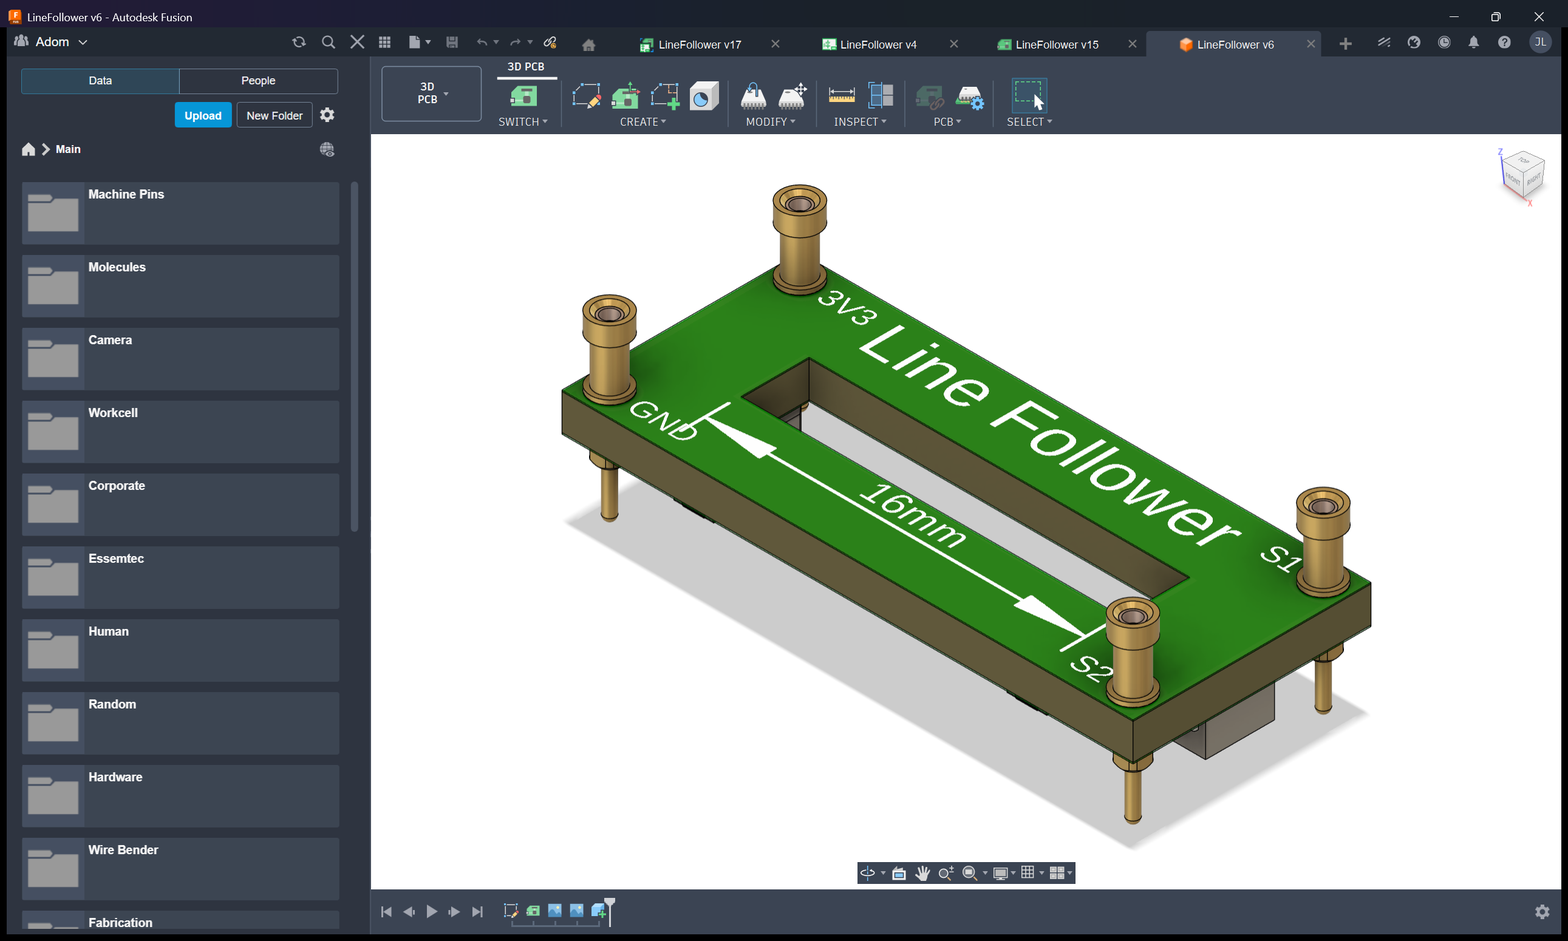Screen dimensions: 1568x941
Task: Expand the MODIFY menu
Action: click(771, 122)
